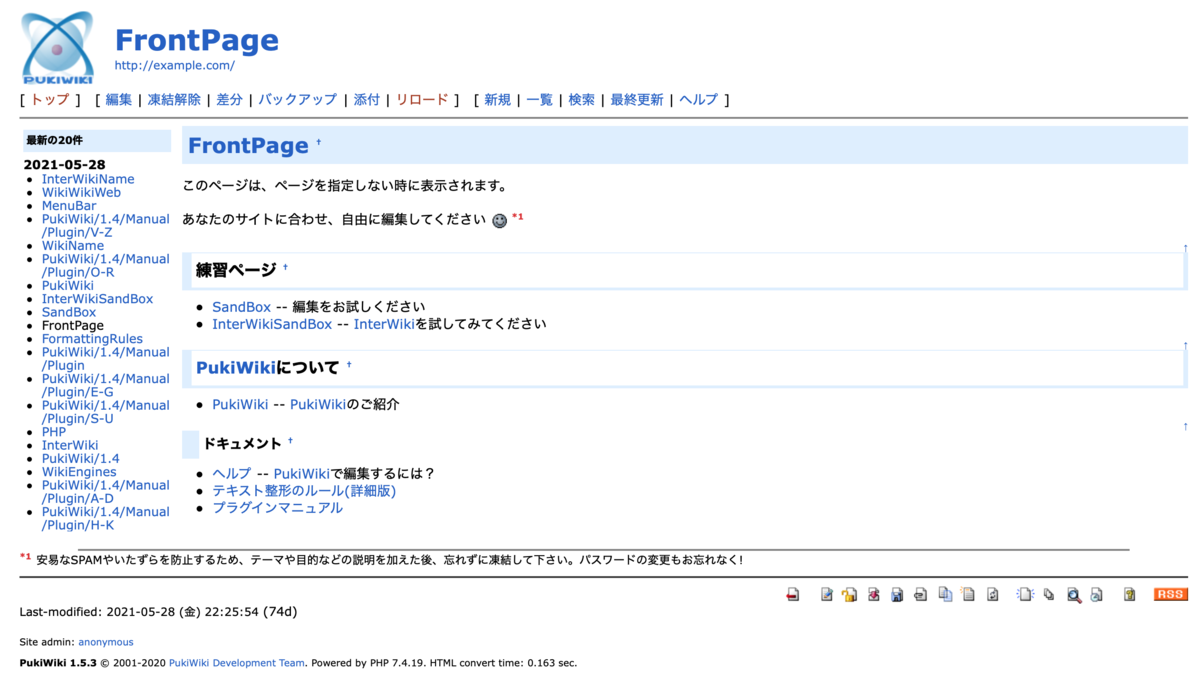Select 検索 in the navigation bar
This screenshot has width=1200, height=673.
click(x=581, y=100)
